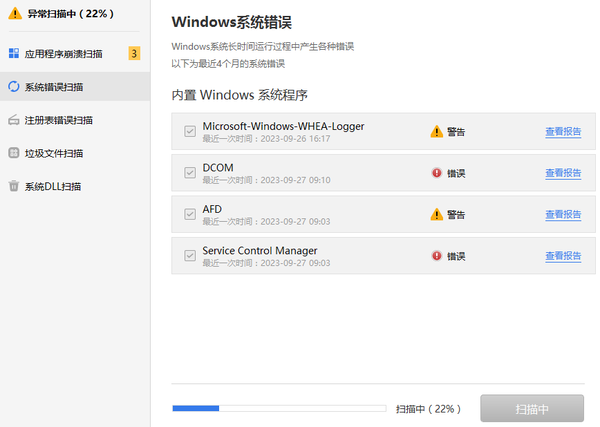The width and height of the screenshot is (600, 427).
Task: Click the registry error scan icon
Action: click(13, 120)
